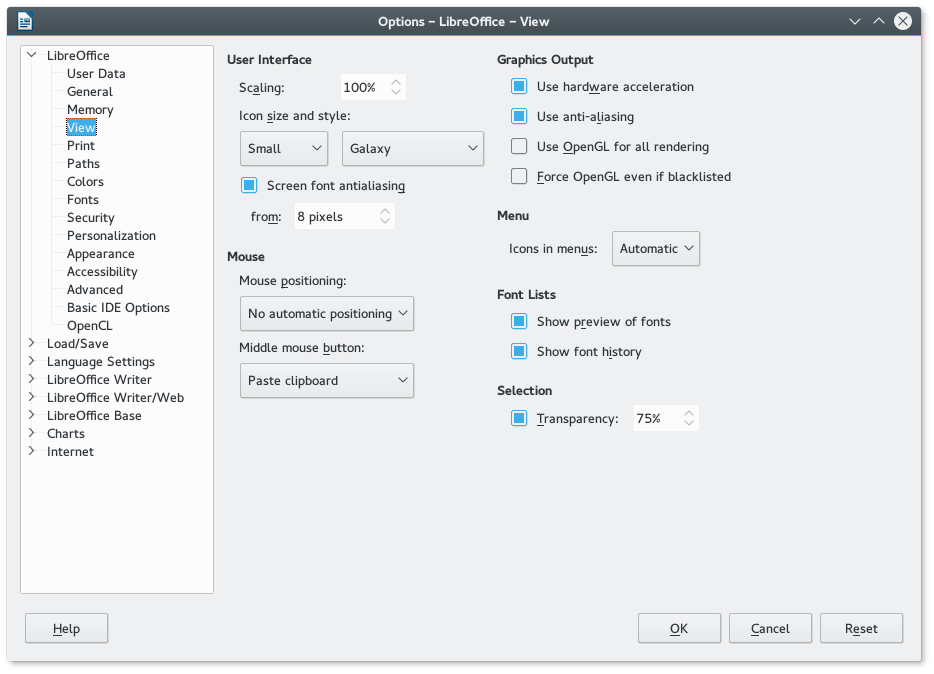Toggle Show font history checkbox
This screenshot has width=934, height=674.
519,351
